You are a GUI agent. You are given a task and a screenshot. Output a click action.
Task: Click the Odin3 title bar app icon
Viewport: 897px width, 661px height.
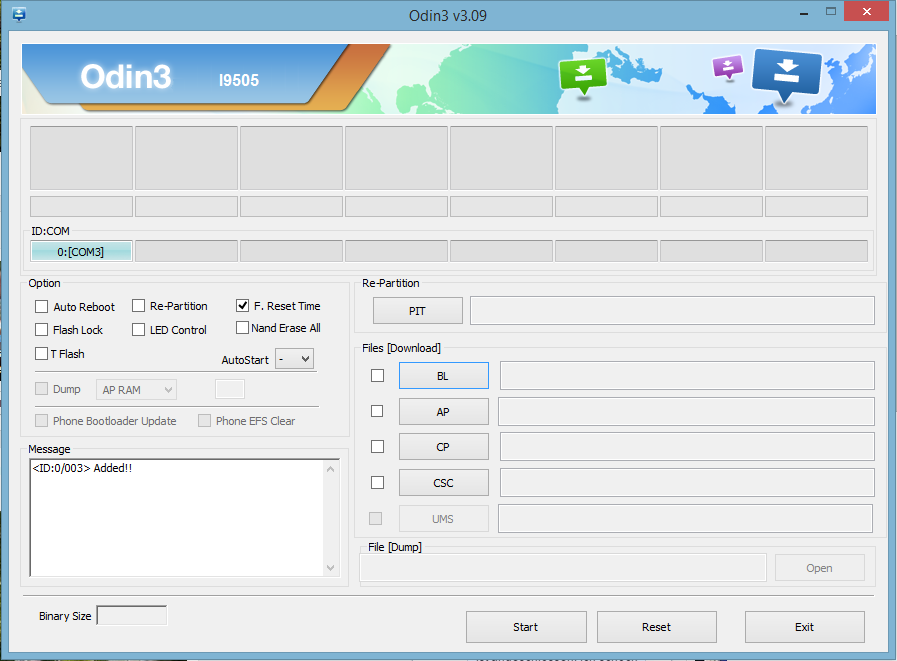(18, 15)
